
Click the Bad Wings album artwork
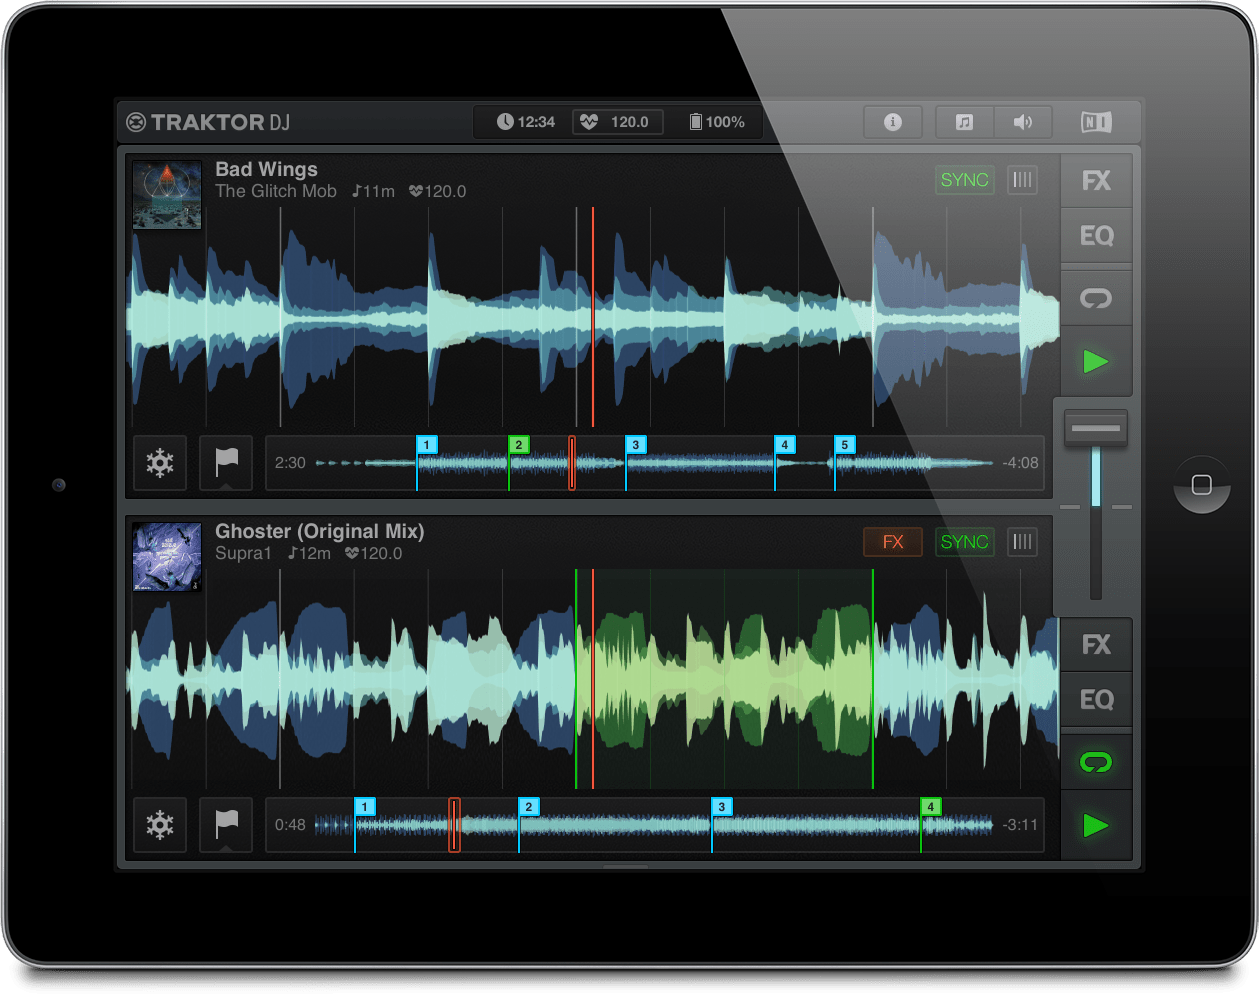[x=167, y=195]
